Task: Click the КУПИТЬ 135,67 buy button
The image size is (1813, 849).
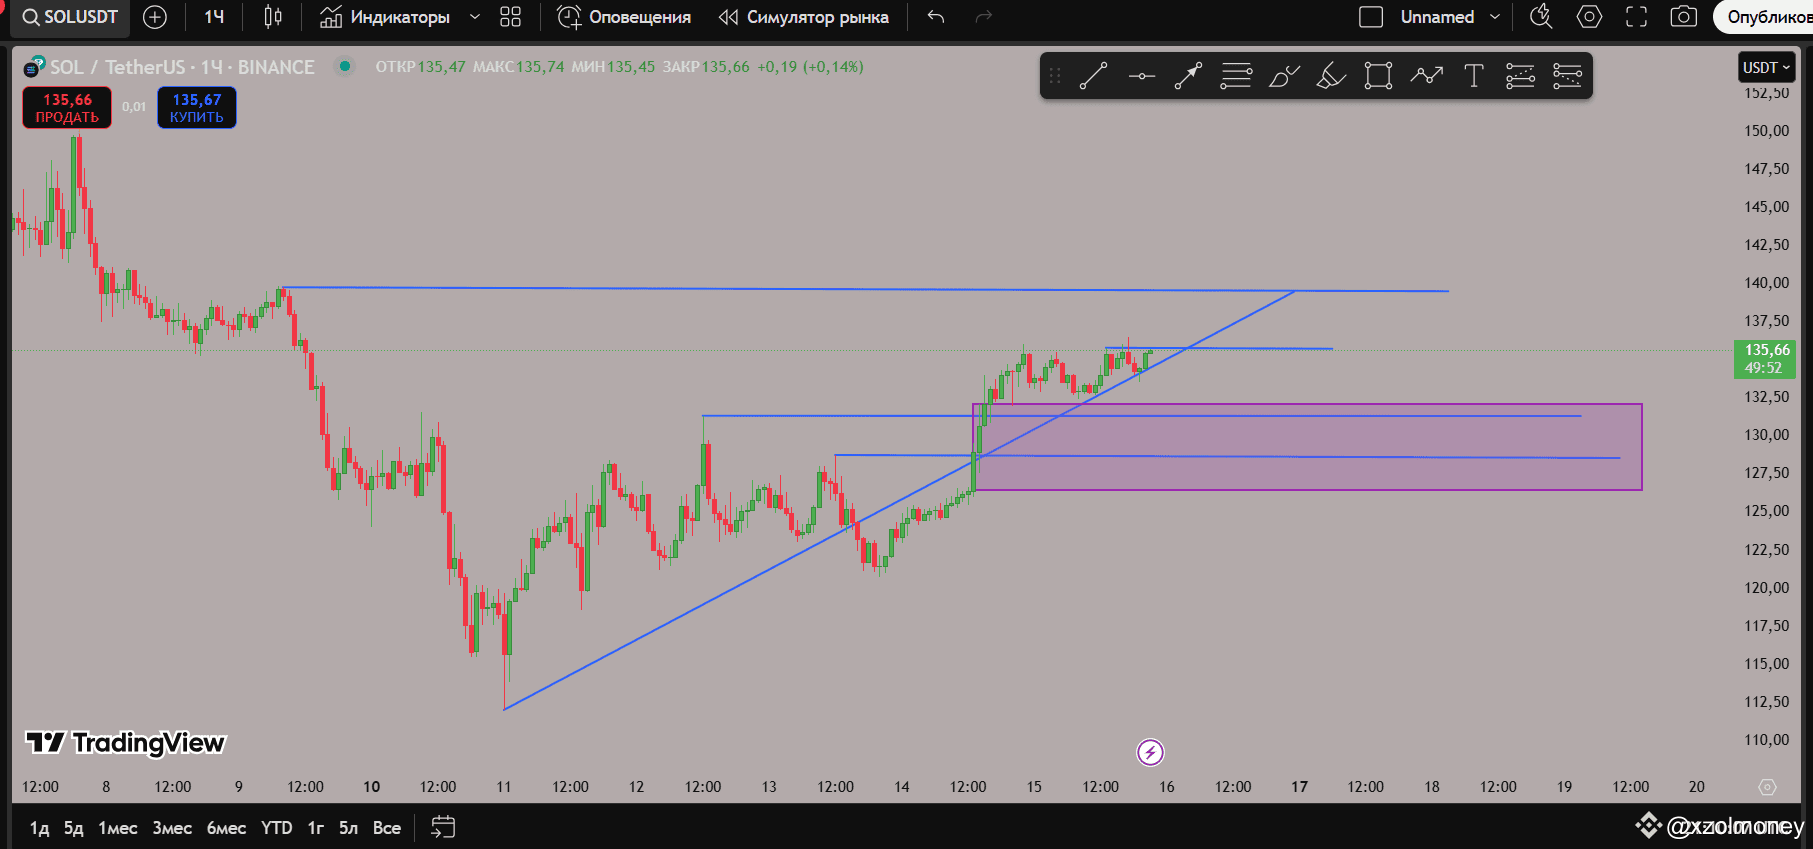Action: 197,108
